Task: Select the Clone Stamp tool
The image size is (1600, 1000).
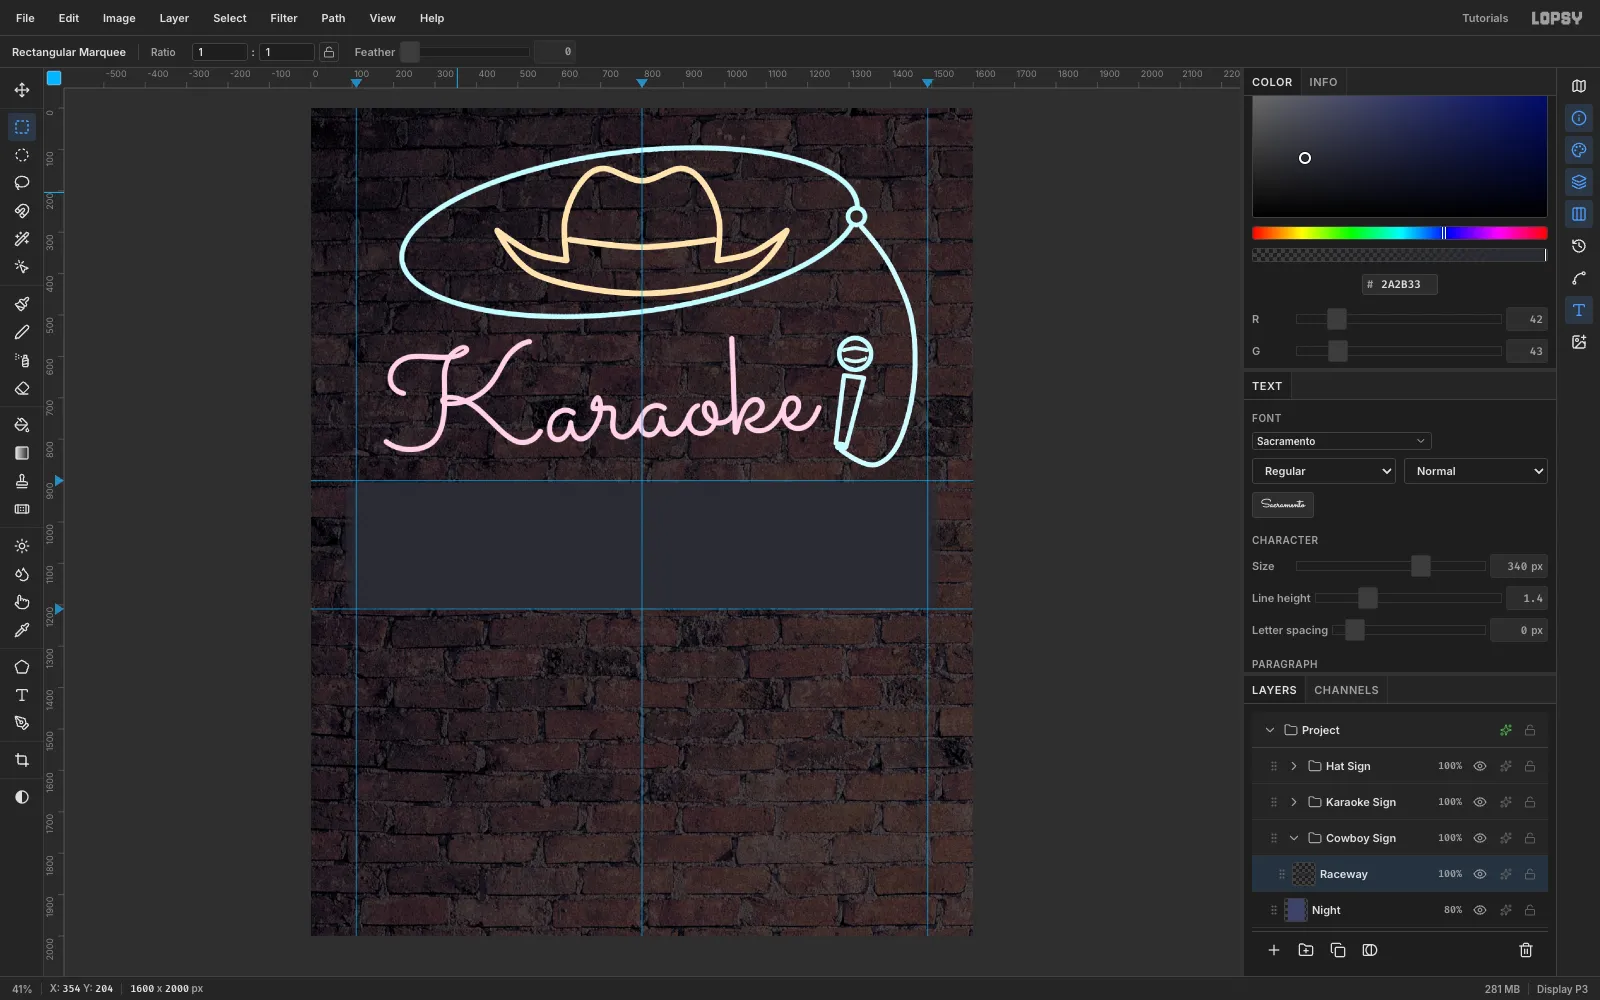Action: pyautogui.click(x=22, y=481)
